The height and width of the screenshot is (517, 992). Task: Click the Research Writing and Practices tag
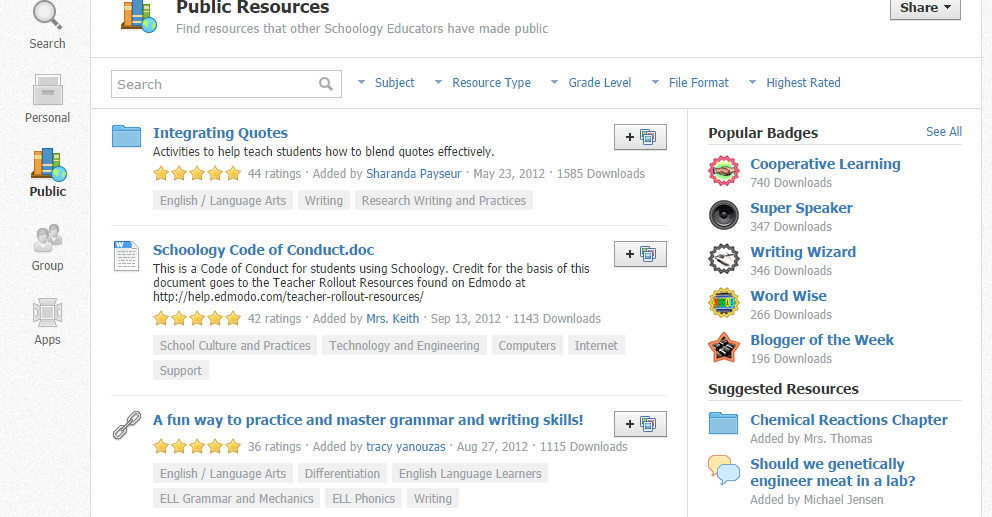[443, 201]
